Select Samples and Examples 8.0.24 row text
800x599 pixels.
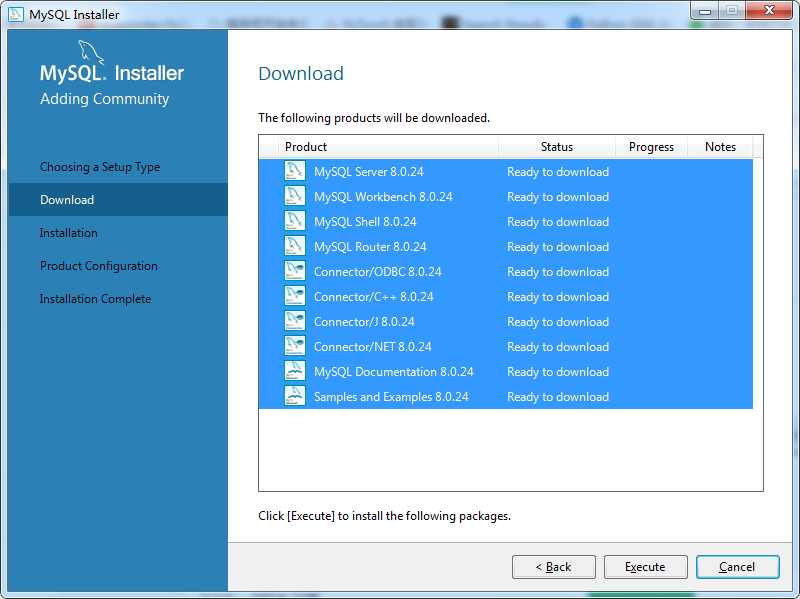pyautogui.click(x=391, y=397)
